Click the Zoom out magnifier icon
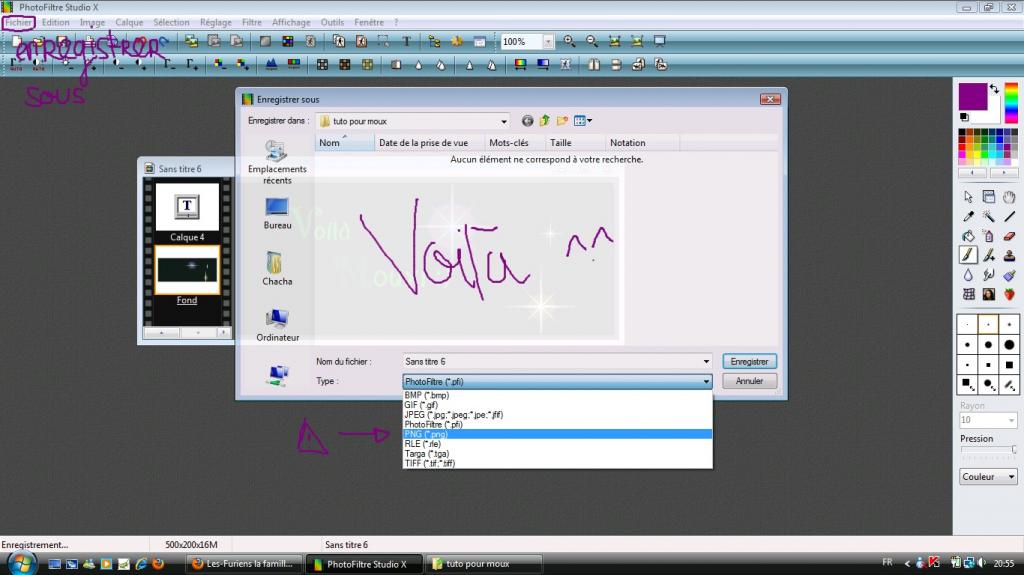Image resolution: width=1024 pixels, height=575 pixels. (592, 41)
